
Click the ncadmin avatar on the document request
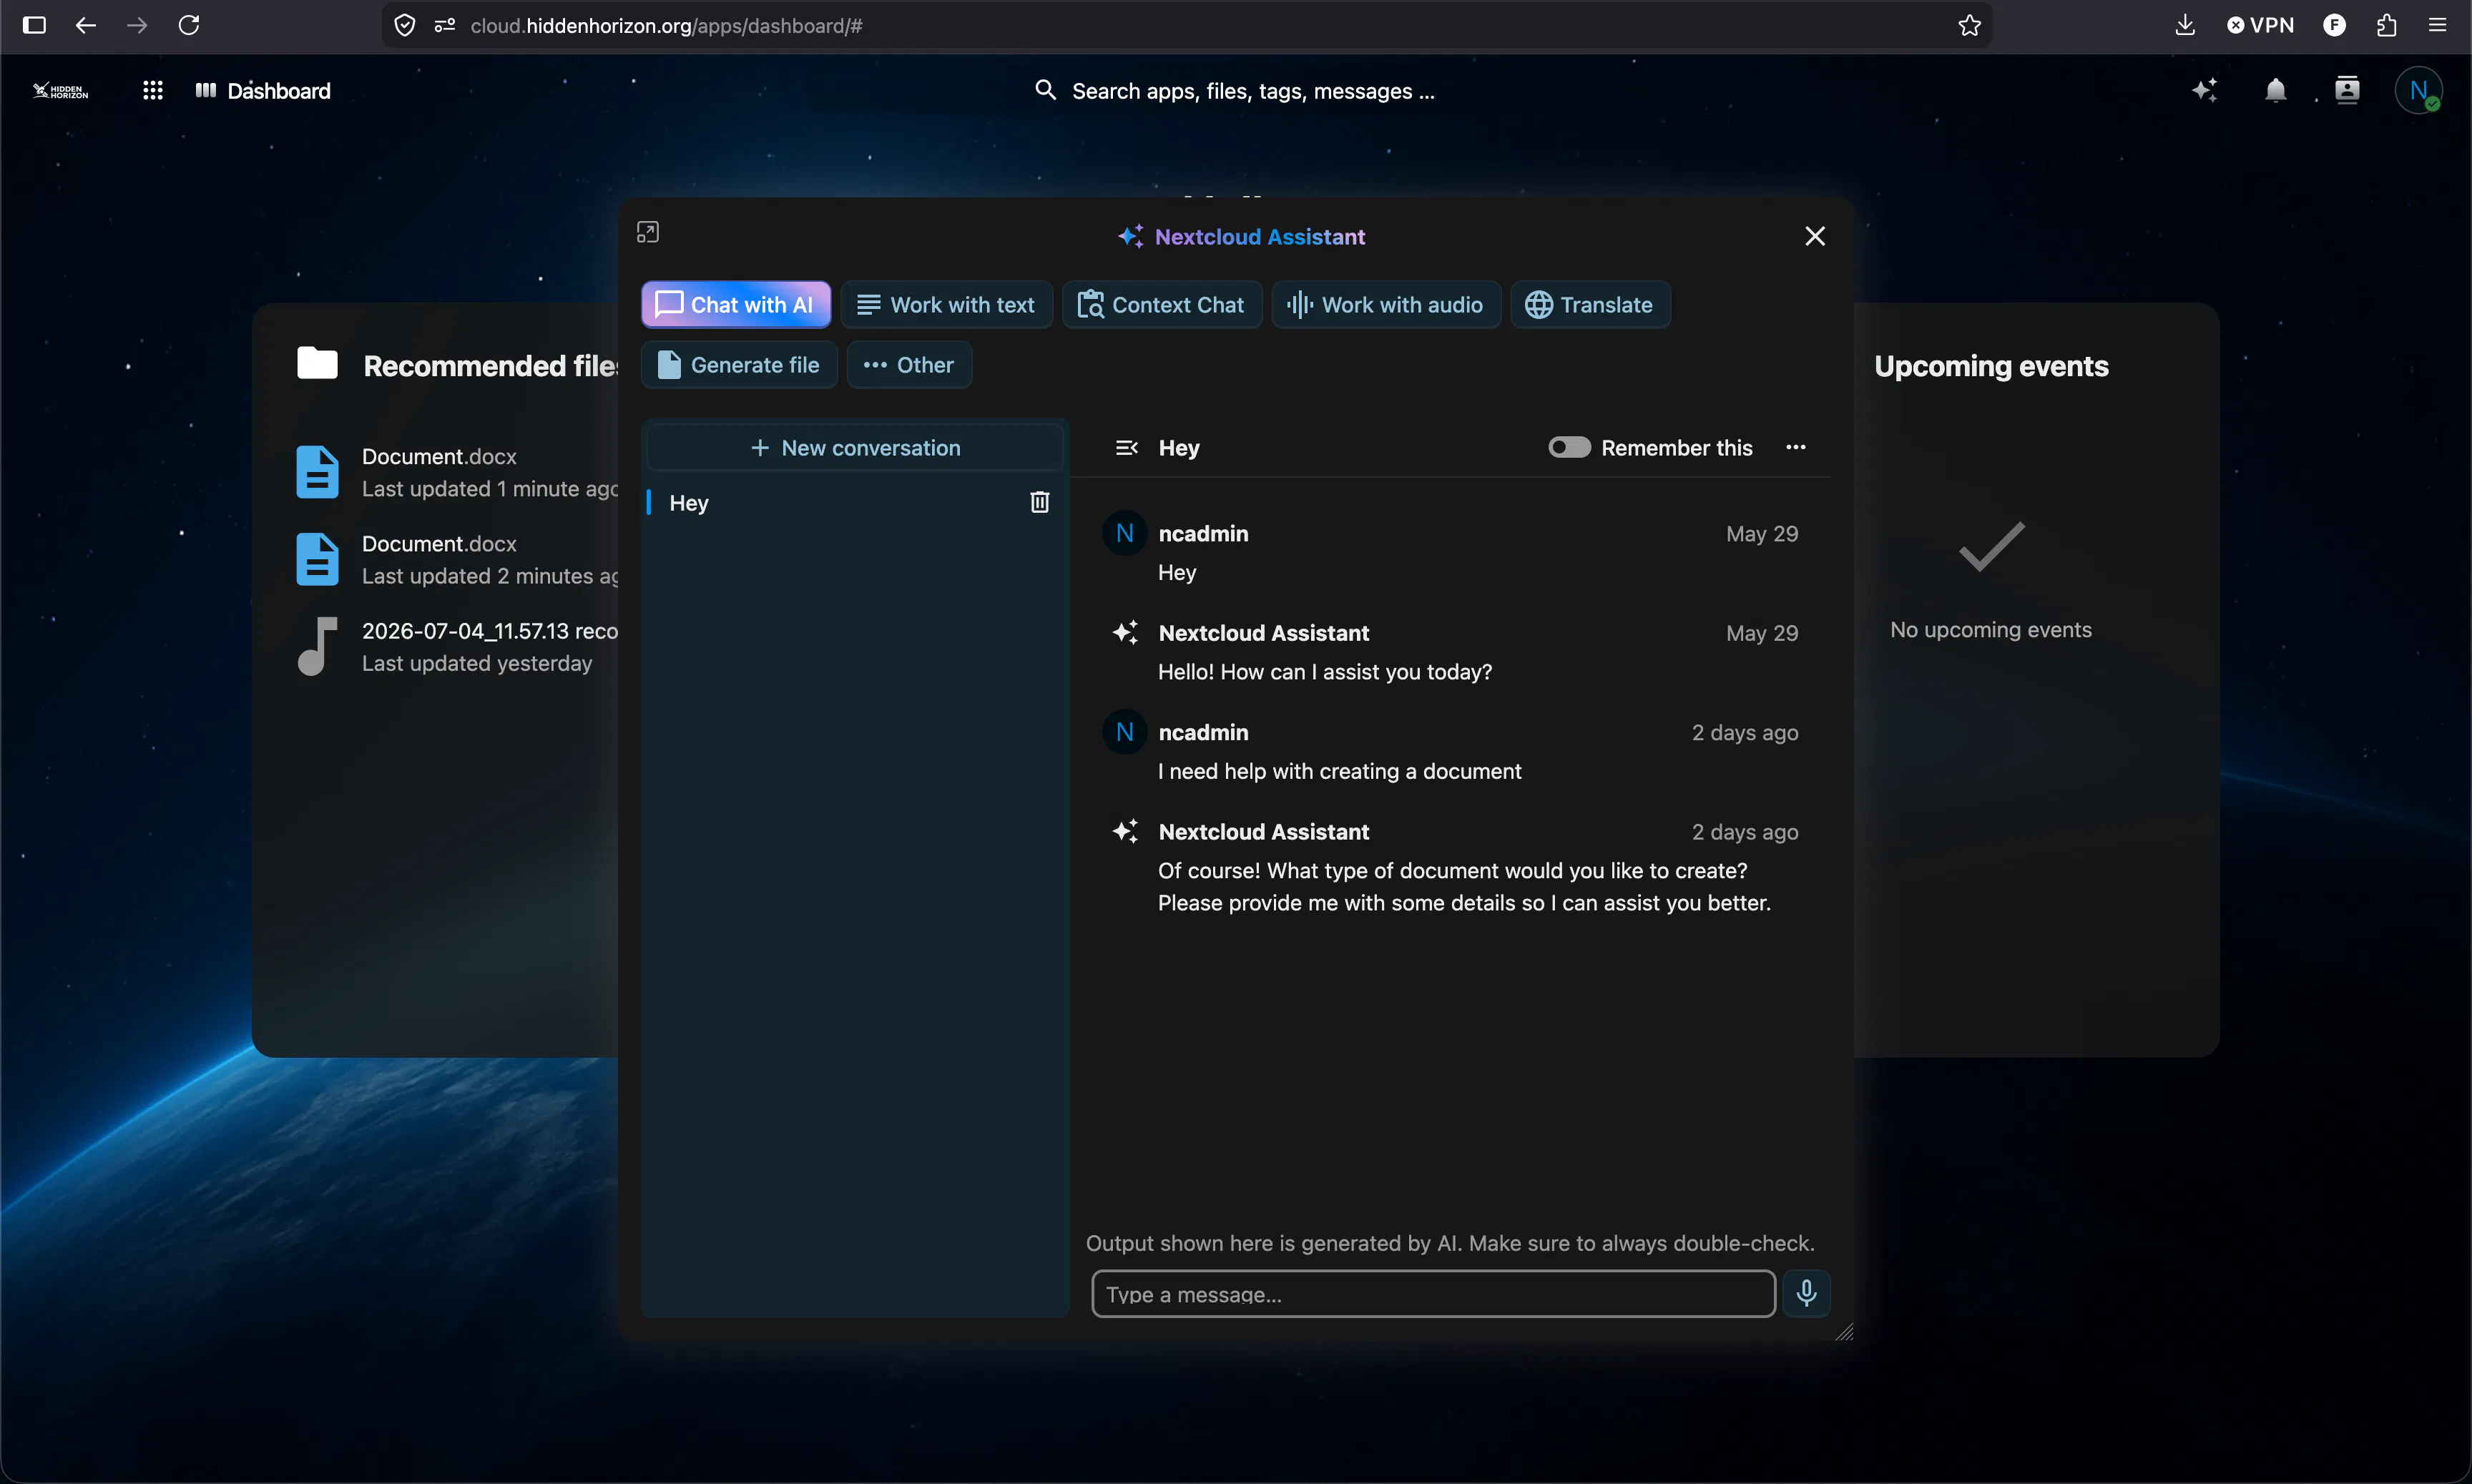coord(1125,733)
